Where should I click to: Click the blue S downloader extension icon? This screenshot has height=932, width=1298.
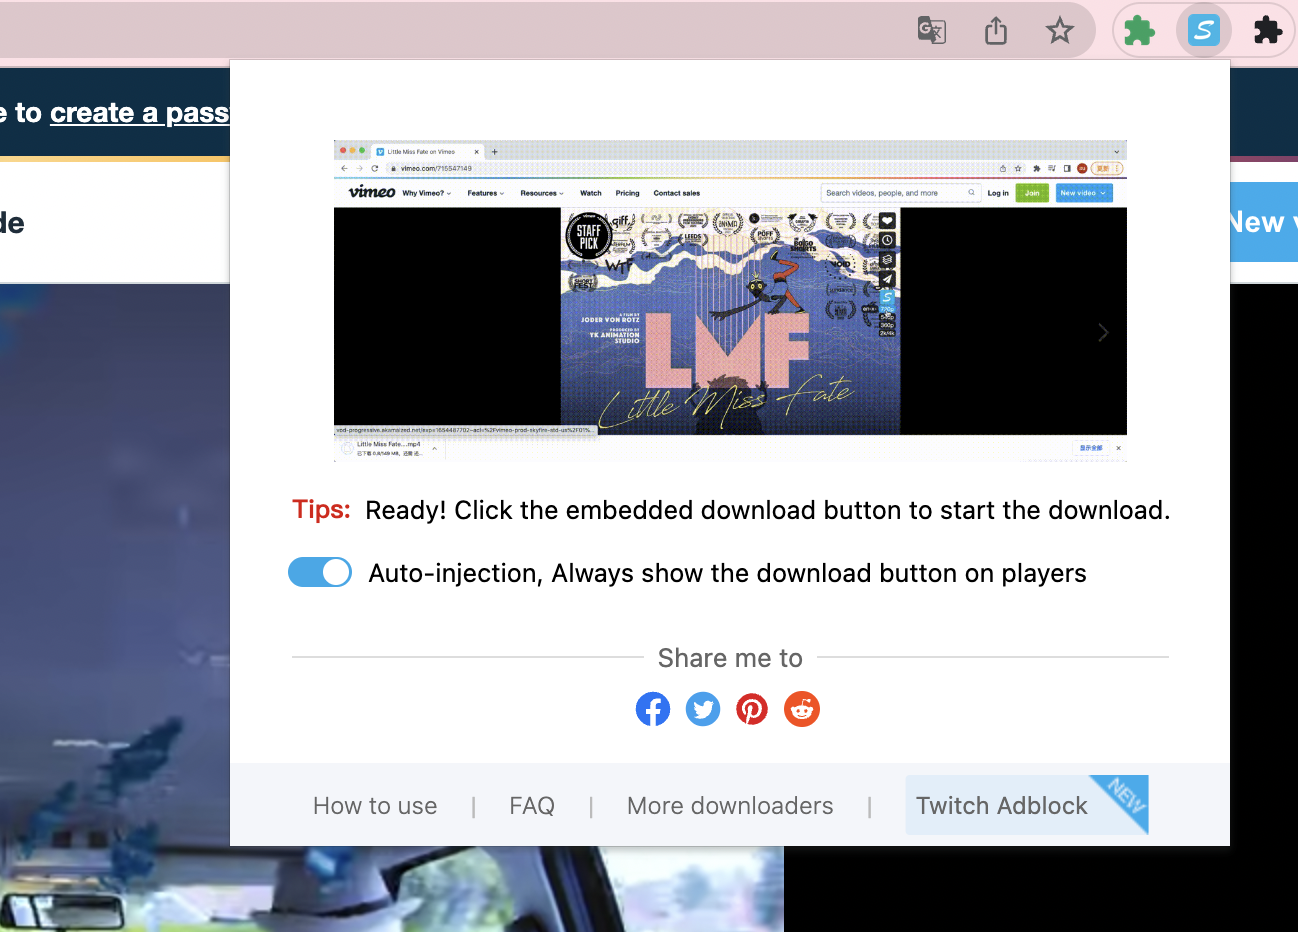tap(1203, 31)
